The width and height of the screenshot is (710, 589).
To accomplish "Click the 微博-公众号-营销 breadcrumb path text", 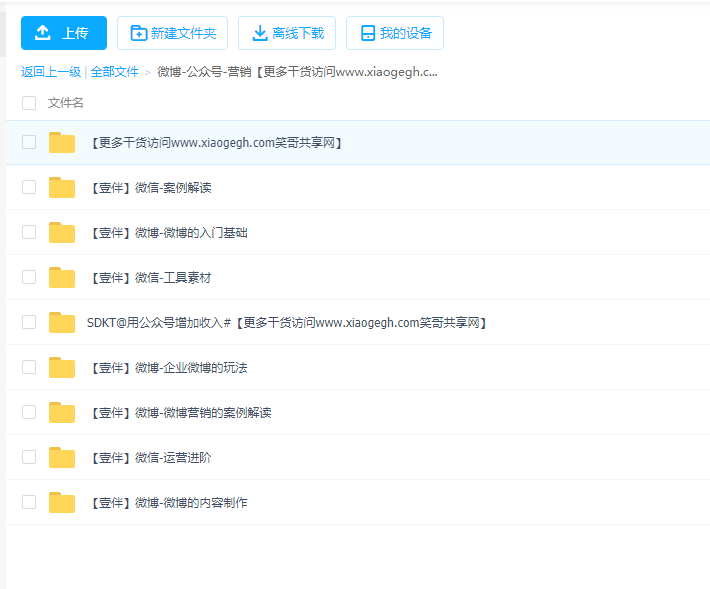I will coord(297,72).
